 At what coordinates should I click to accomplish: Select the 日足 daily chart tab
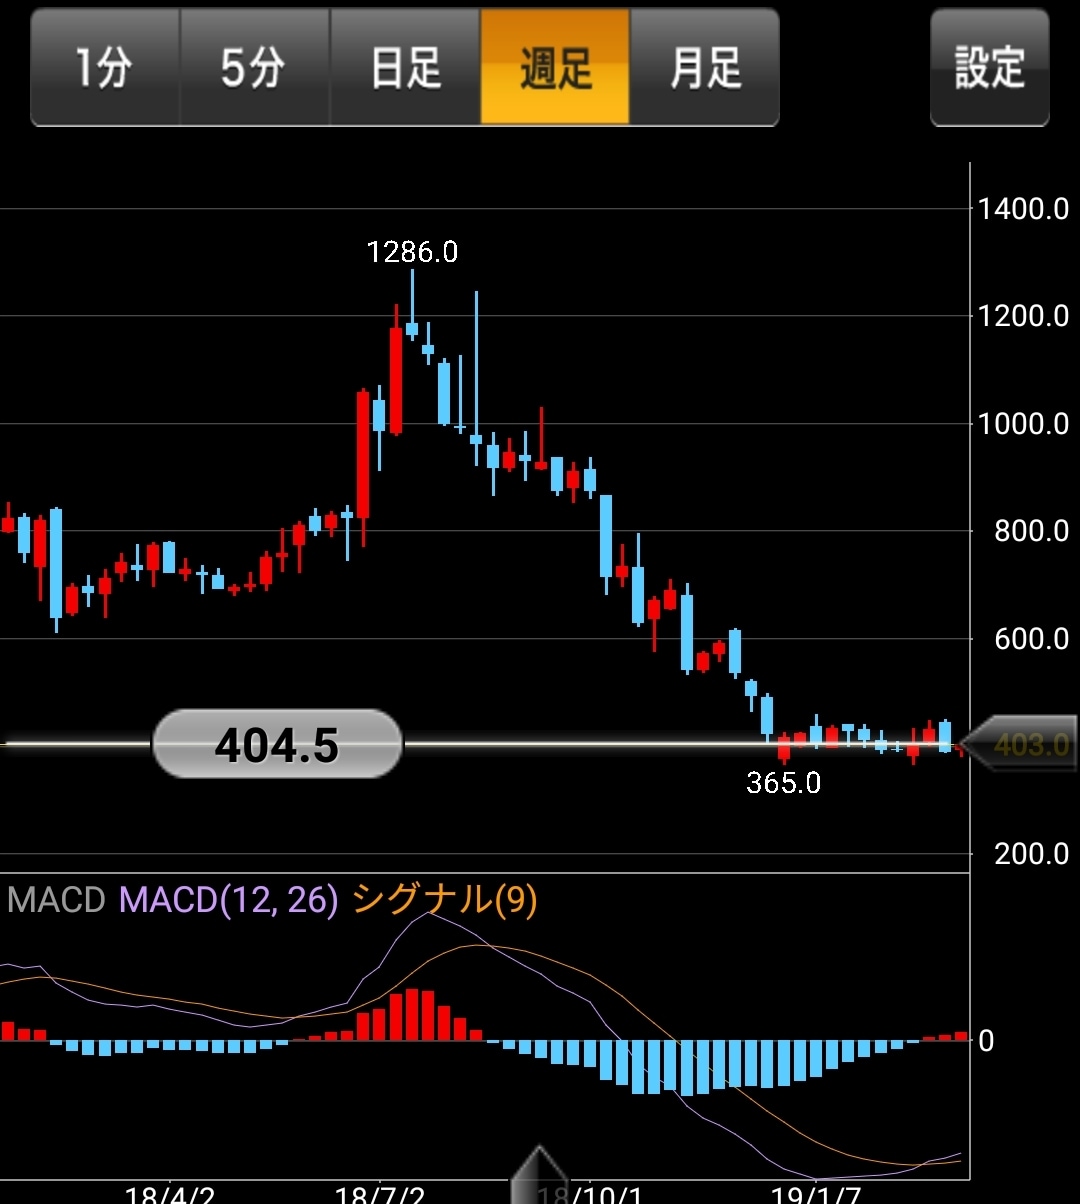[405, 67]
